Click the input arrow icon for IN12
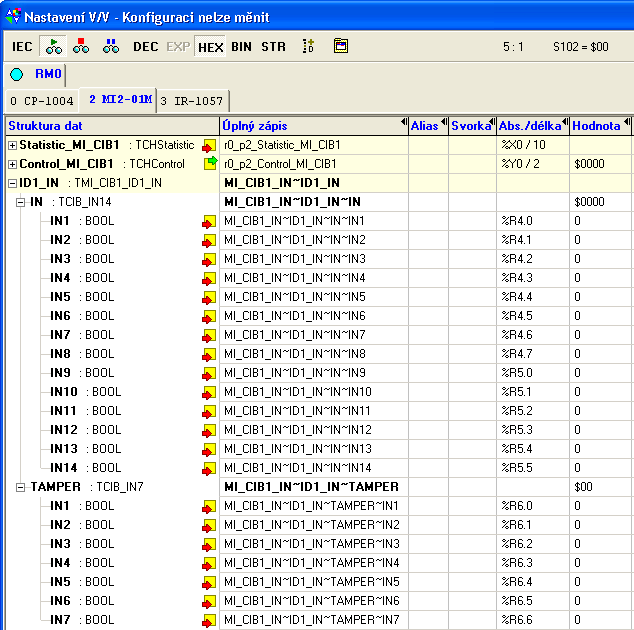634x630 pixels. tap(209, 431)
